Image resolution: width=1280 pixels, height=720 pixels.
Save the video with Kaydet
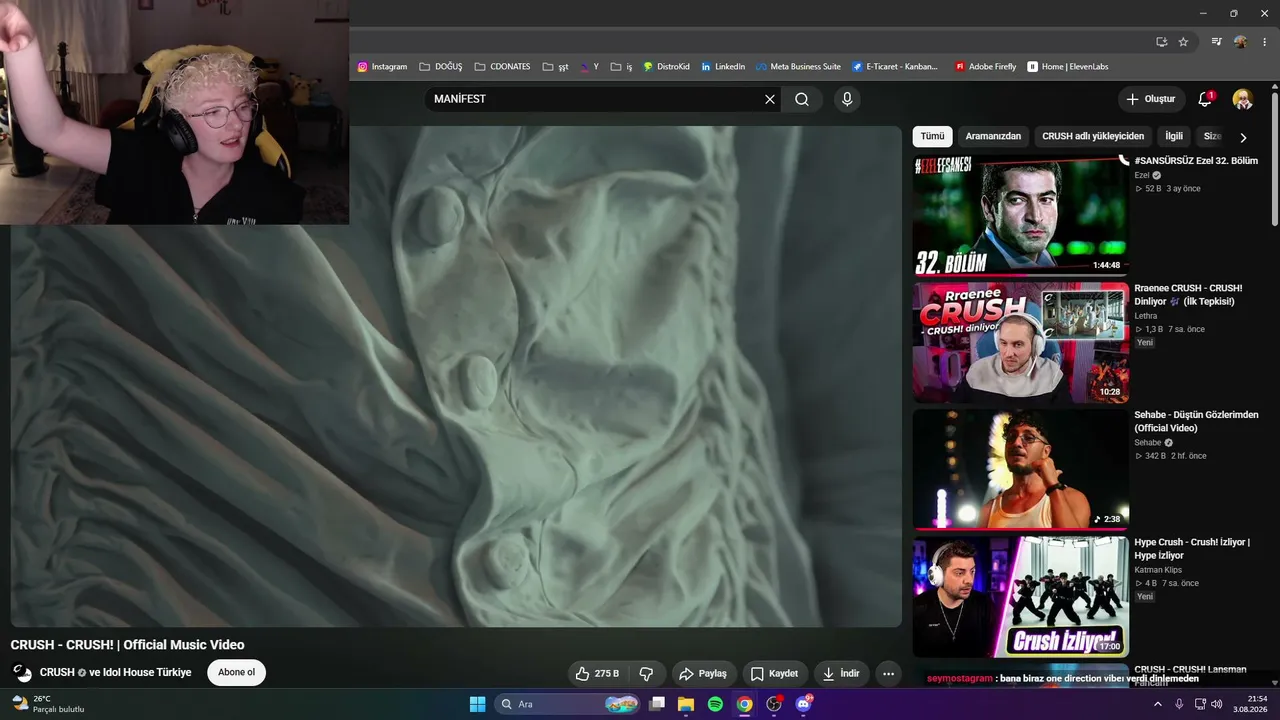775,674
